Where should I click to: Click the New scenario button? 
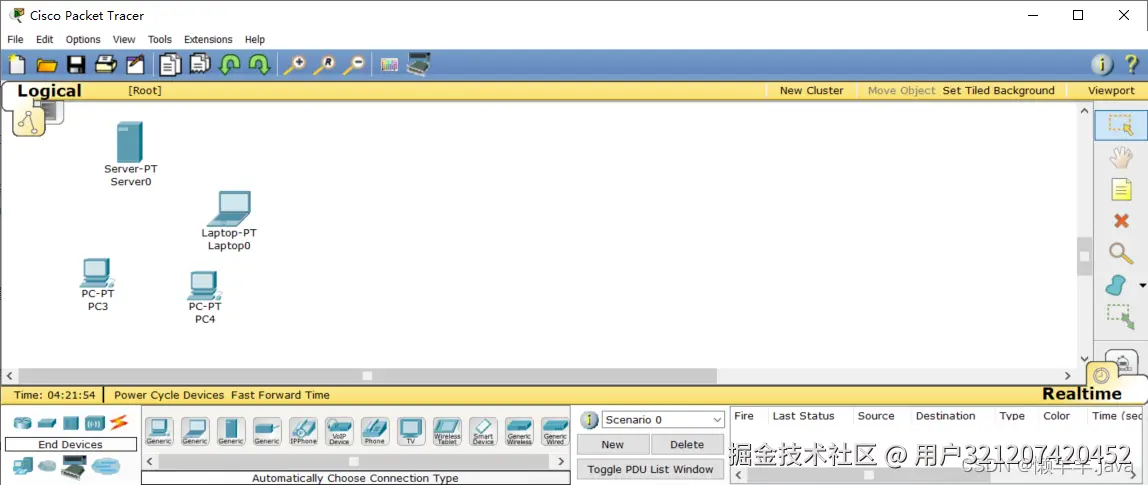[613, 444]
